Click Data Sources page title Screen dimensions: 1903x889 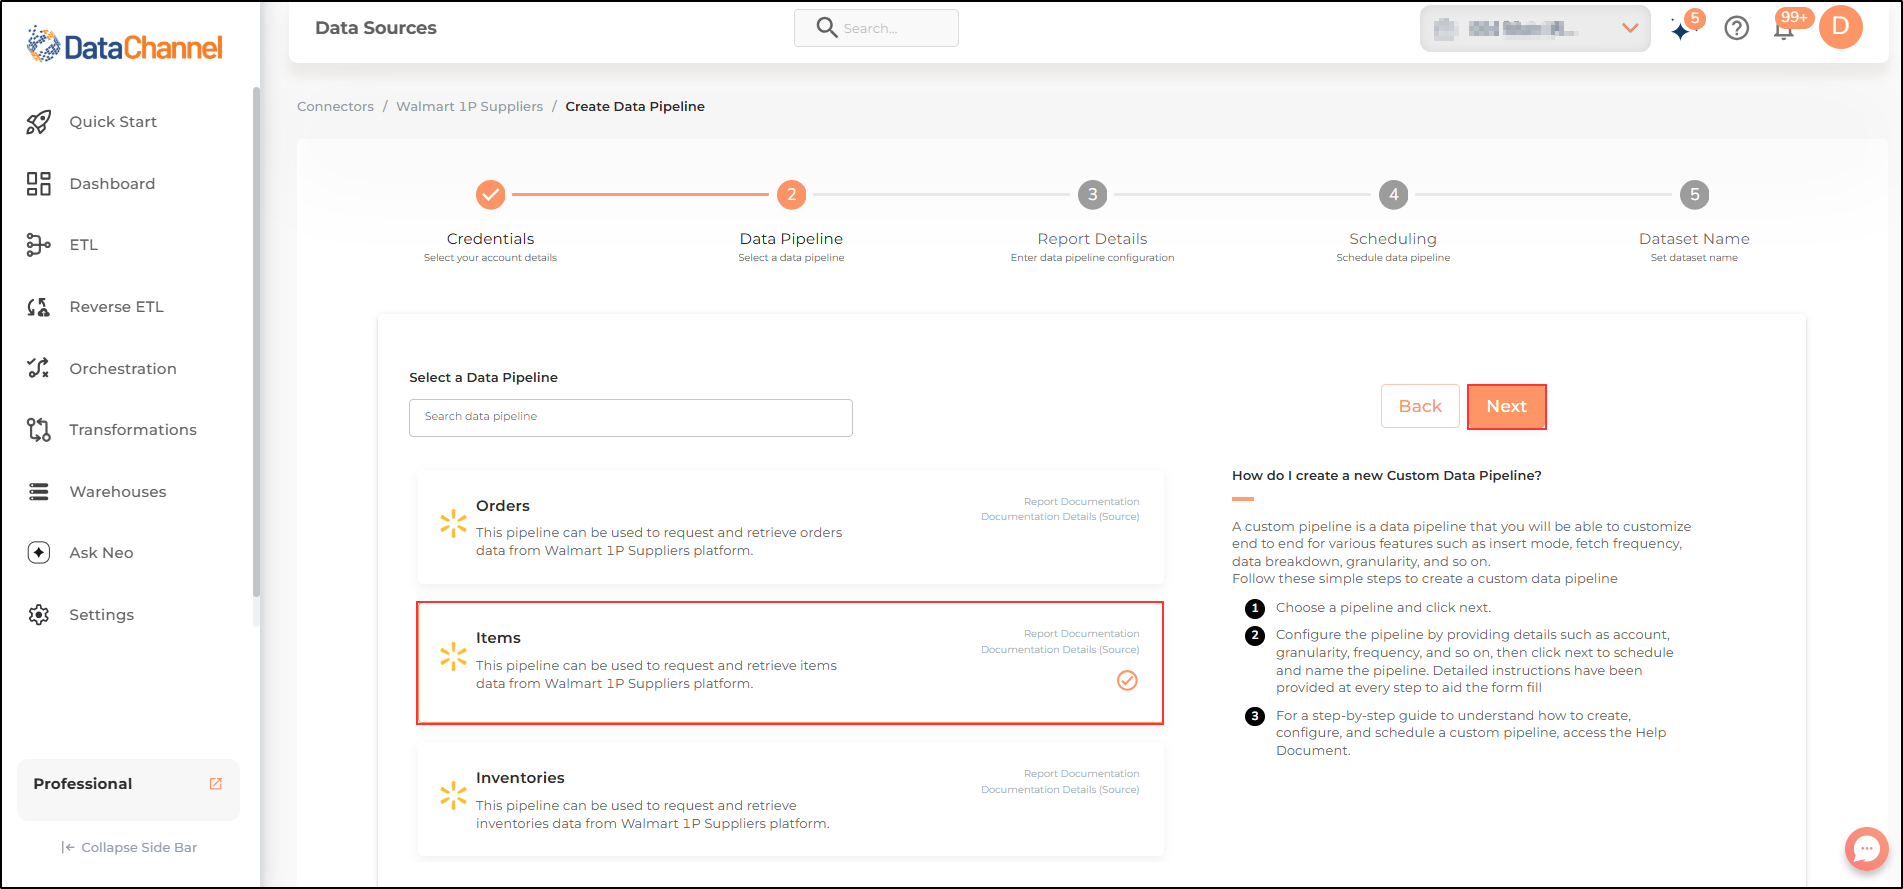point(376,28)
